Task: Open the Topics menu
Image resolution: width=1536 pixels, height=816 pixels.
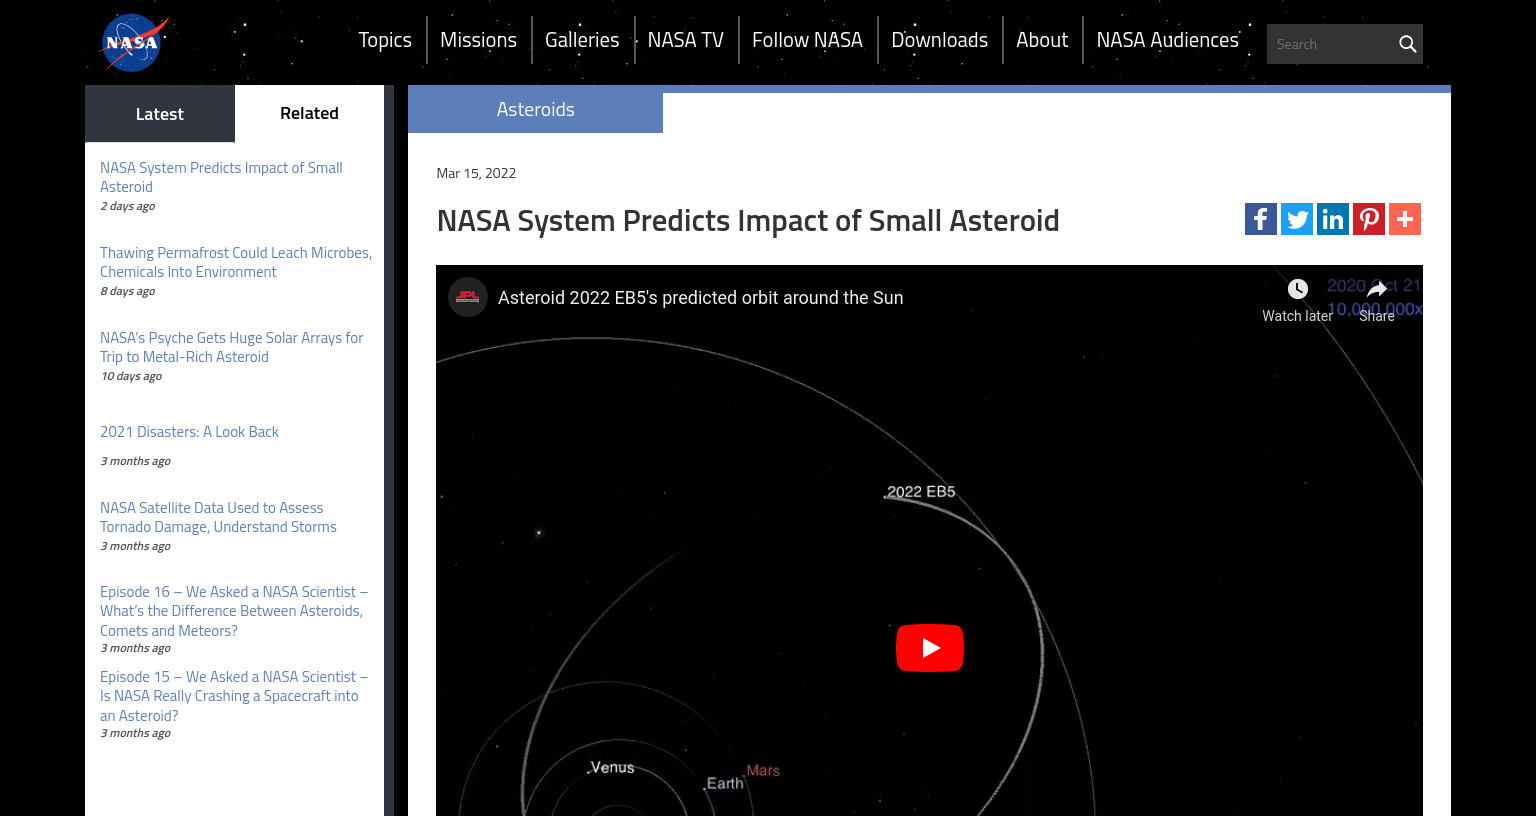Action: tap(385, 40)
